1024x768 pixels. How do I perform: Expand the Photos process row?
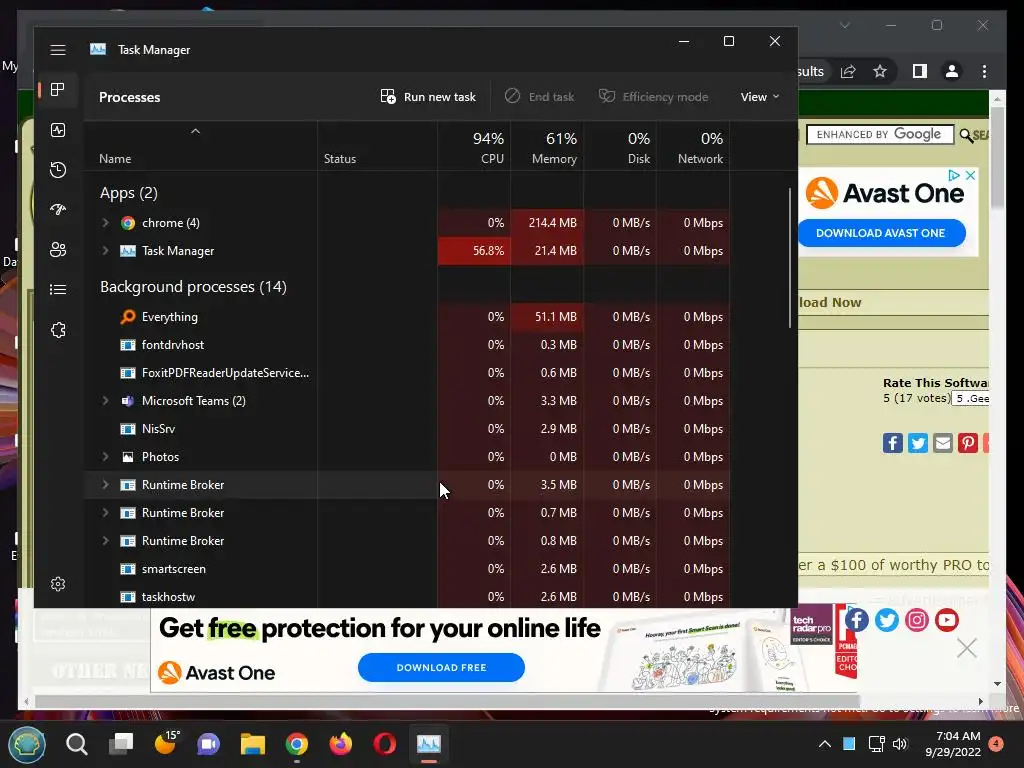point(105,456)
